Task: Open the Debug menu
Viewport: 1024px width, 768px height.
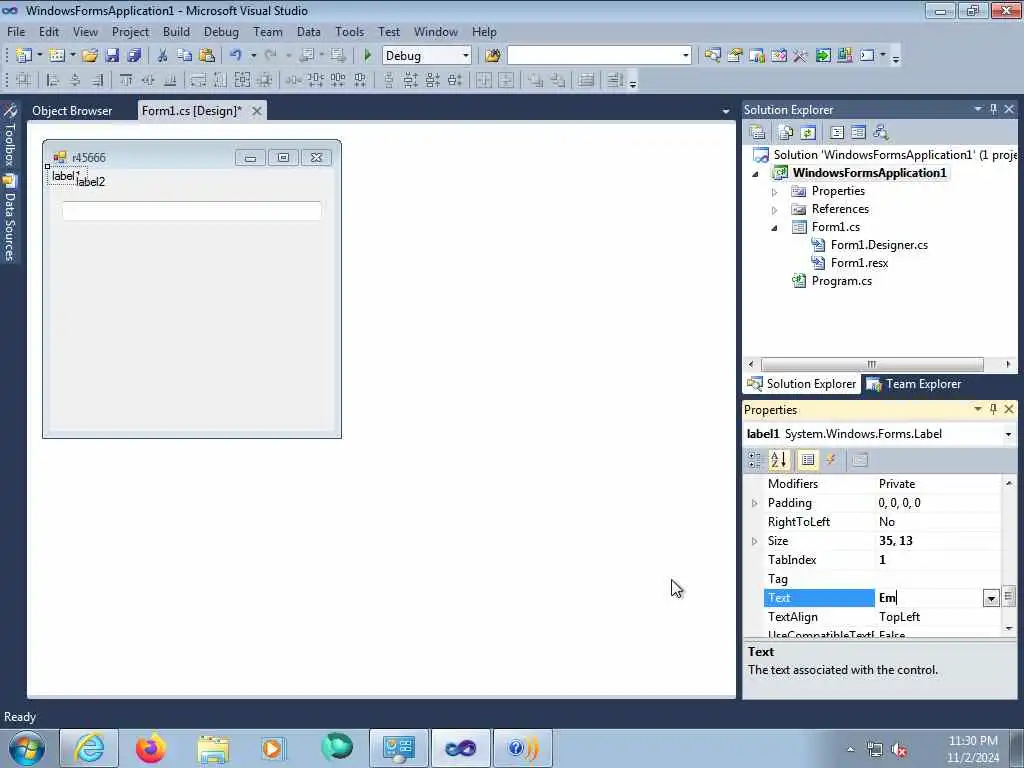Action: [221, 31]
